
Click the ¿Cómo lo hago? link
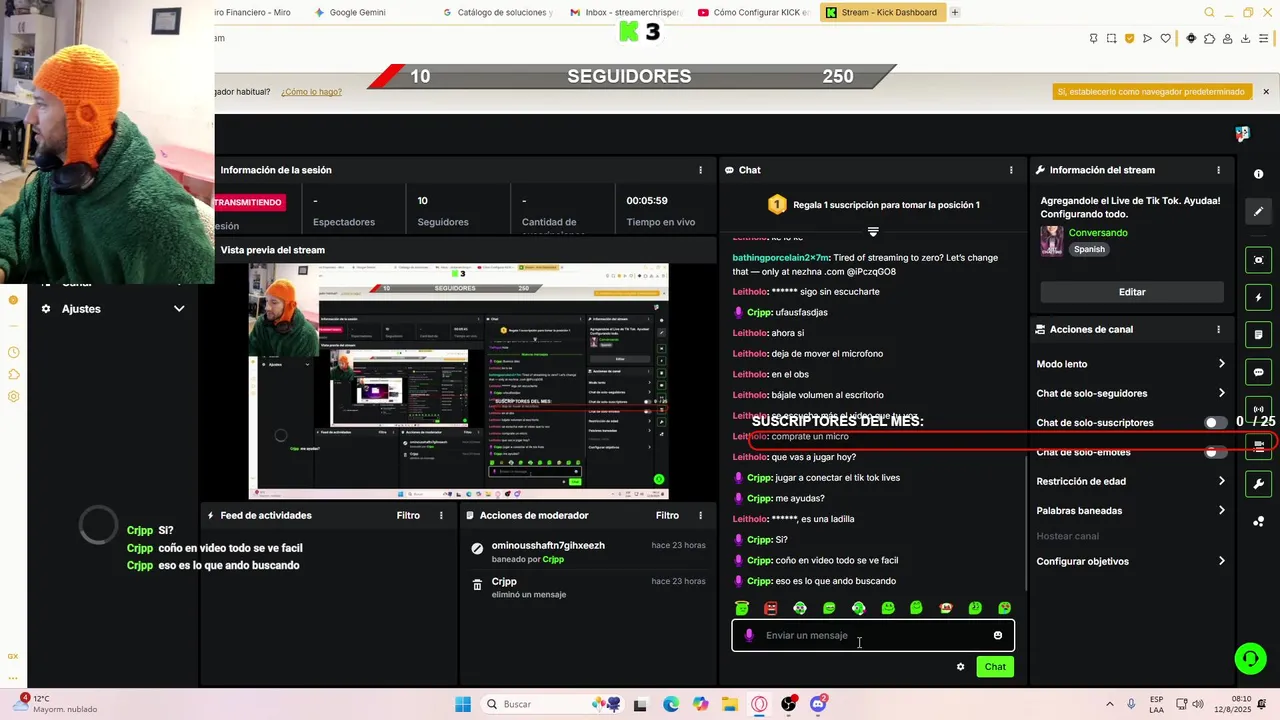pyautogui.click(x=311, y=91)
